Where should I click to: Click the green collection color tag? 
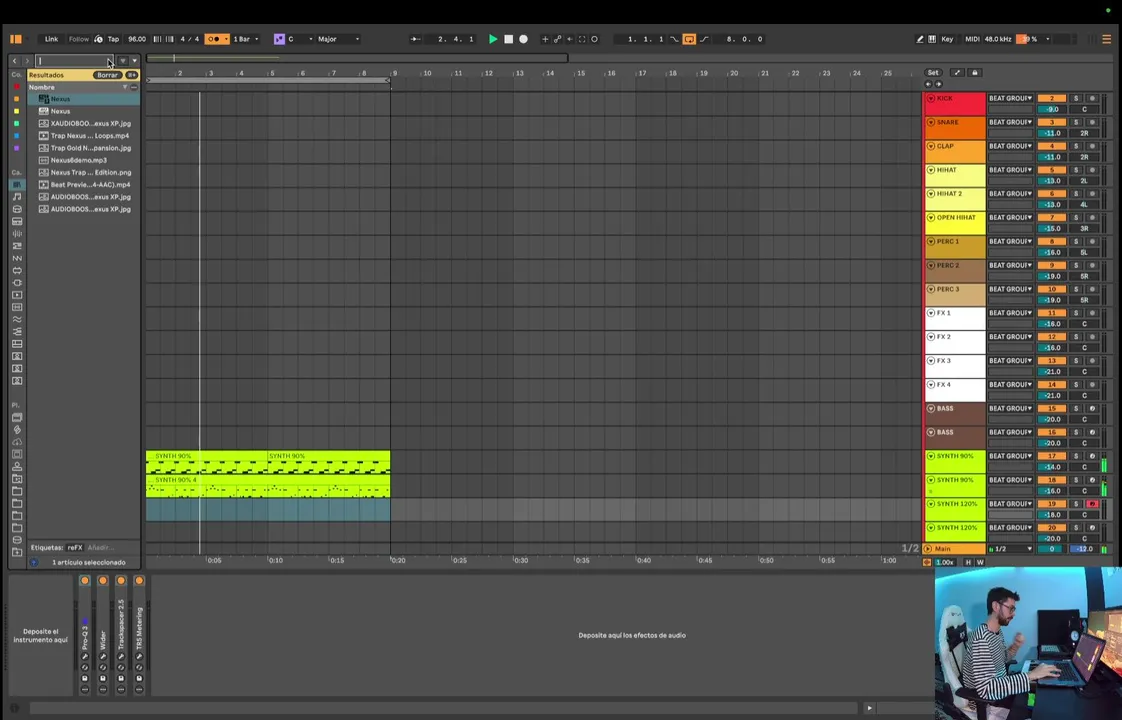pos(16,123)
